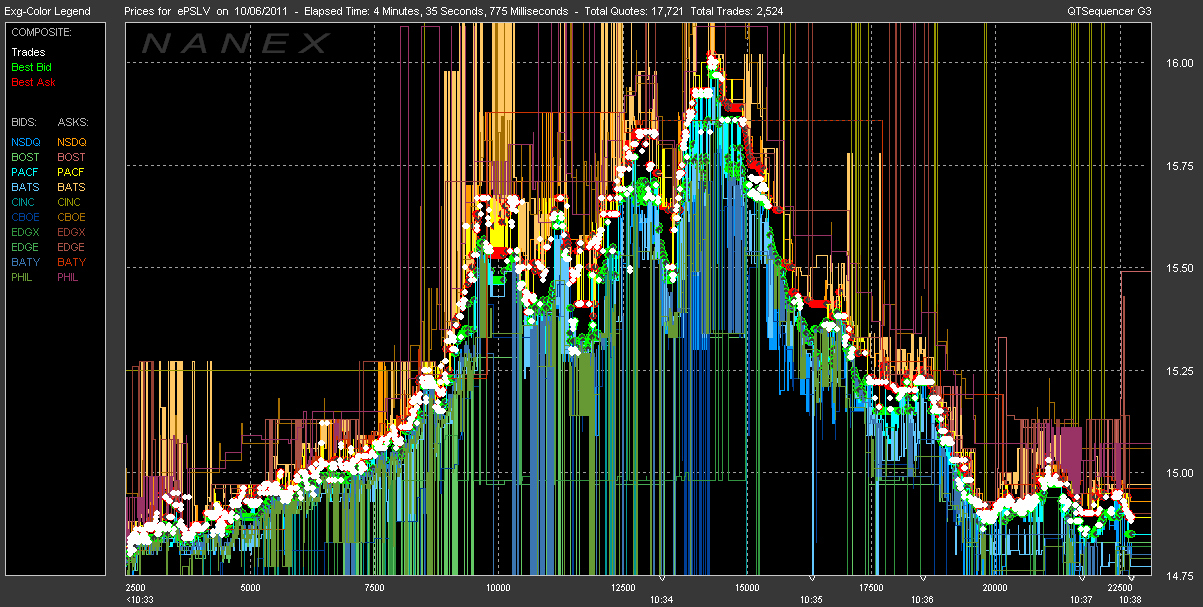This screenshot has width=1203, height=607.
Task: Click BOST in the ASKS column
Action: pos(72,157)
